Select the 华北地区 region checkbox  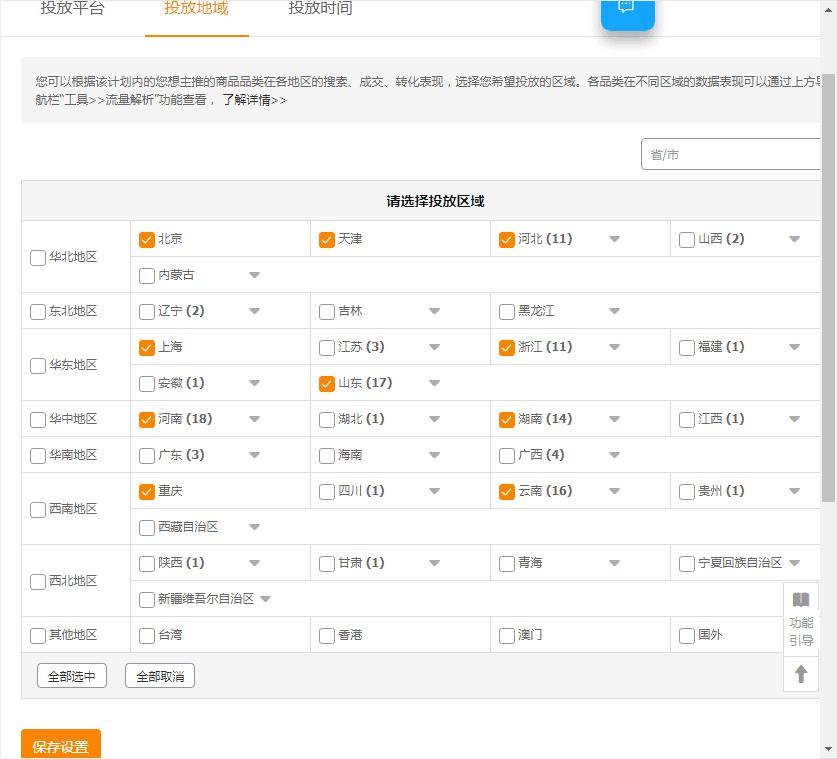tap(38, 257)
